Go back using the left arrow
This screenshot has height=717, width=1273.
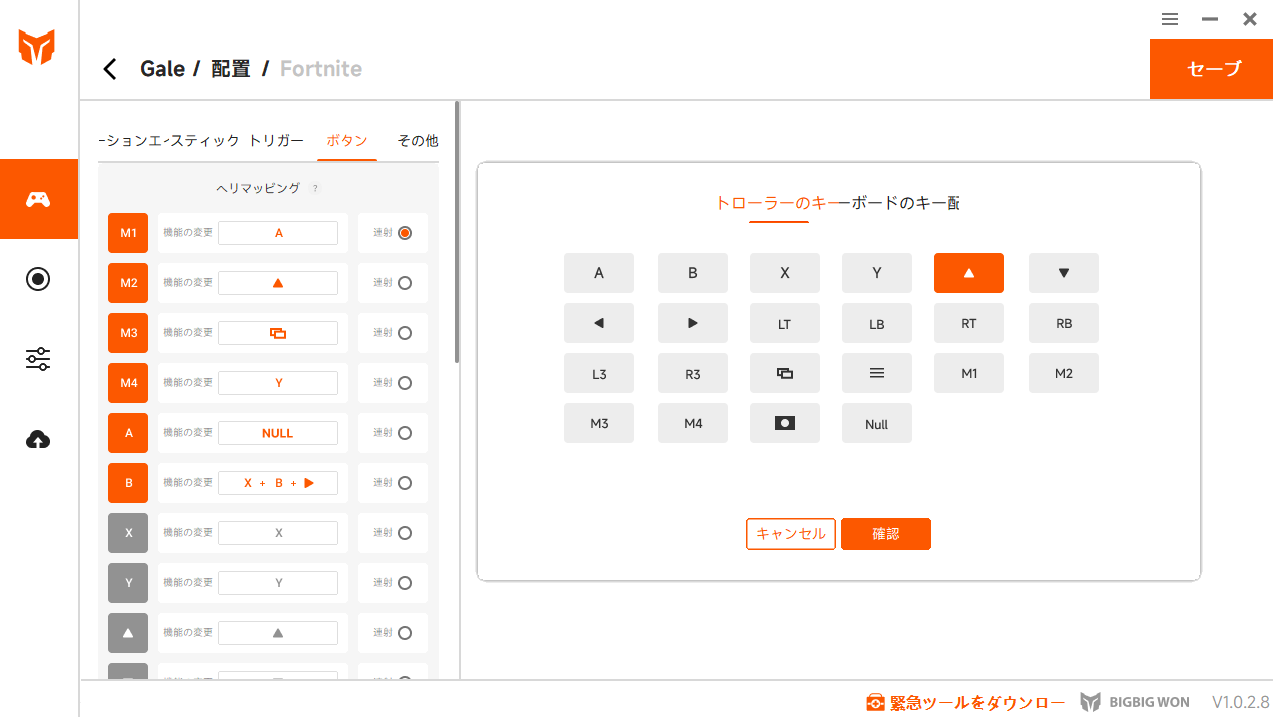[110, 69]
